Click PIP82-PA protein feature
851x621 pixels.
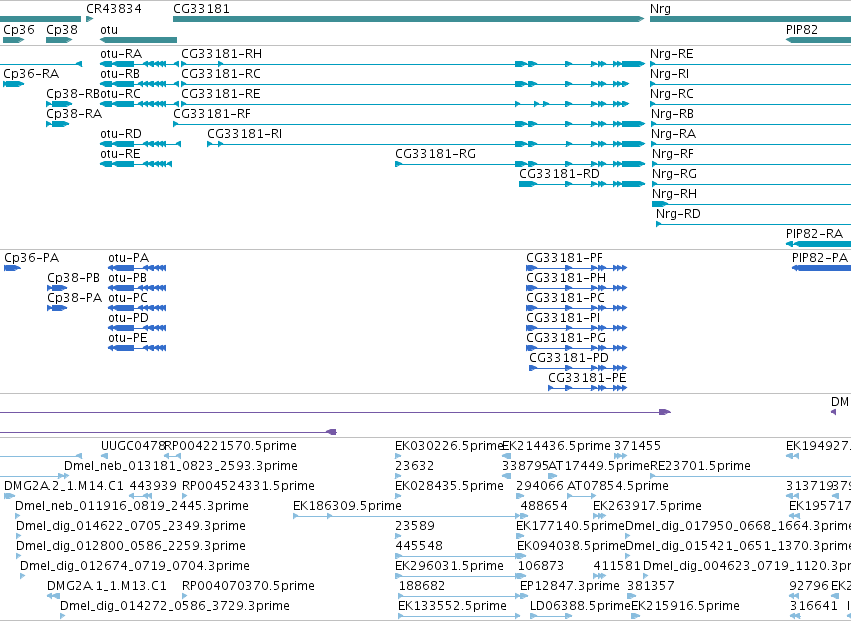click(822, 268)
